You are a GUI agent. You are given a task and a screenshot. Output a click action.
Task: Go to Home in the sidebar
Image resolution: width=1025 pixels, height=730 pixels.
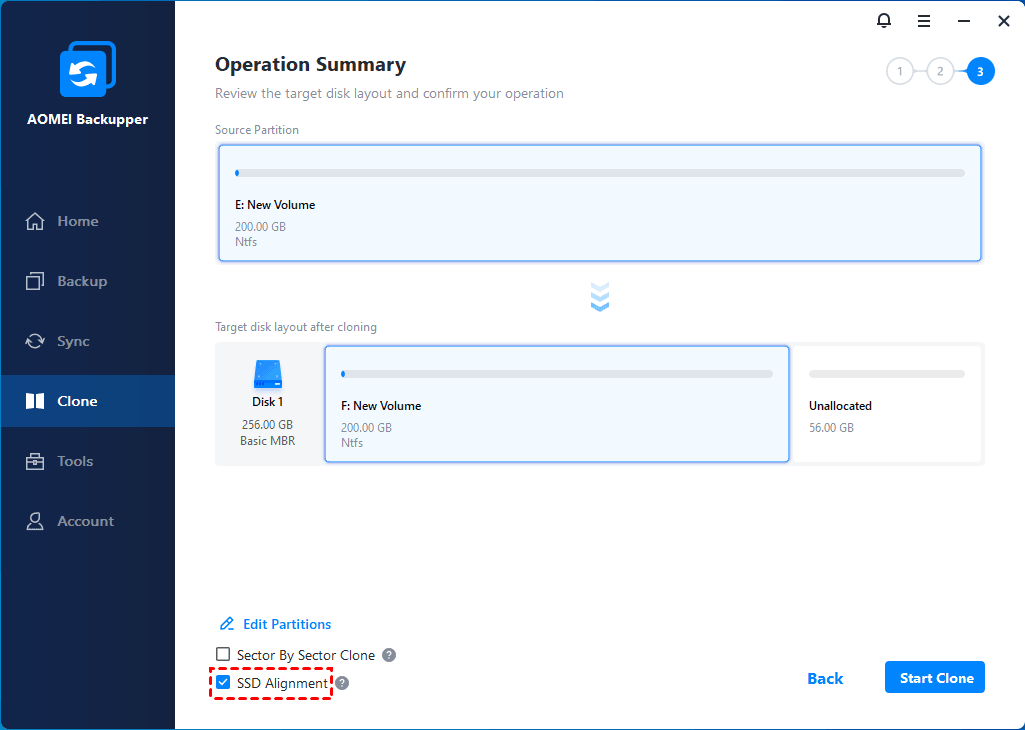[x=77, y=221]
